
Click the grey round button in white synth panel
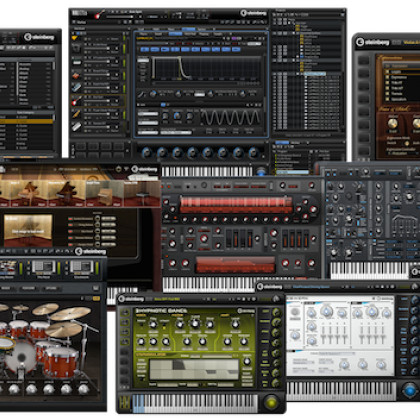[295, 313]
